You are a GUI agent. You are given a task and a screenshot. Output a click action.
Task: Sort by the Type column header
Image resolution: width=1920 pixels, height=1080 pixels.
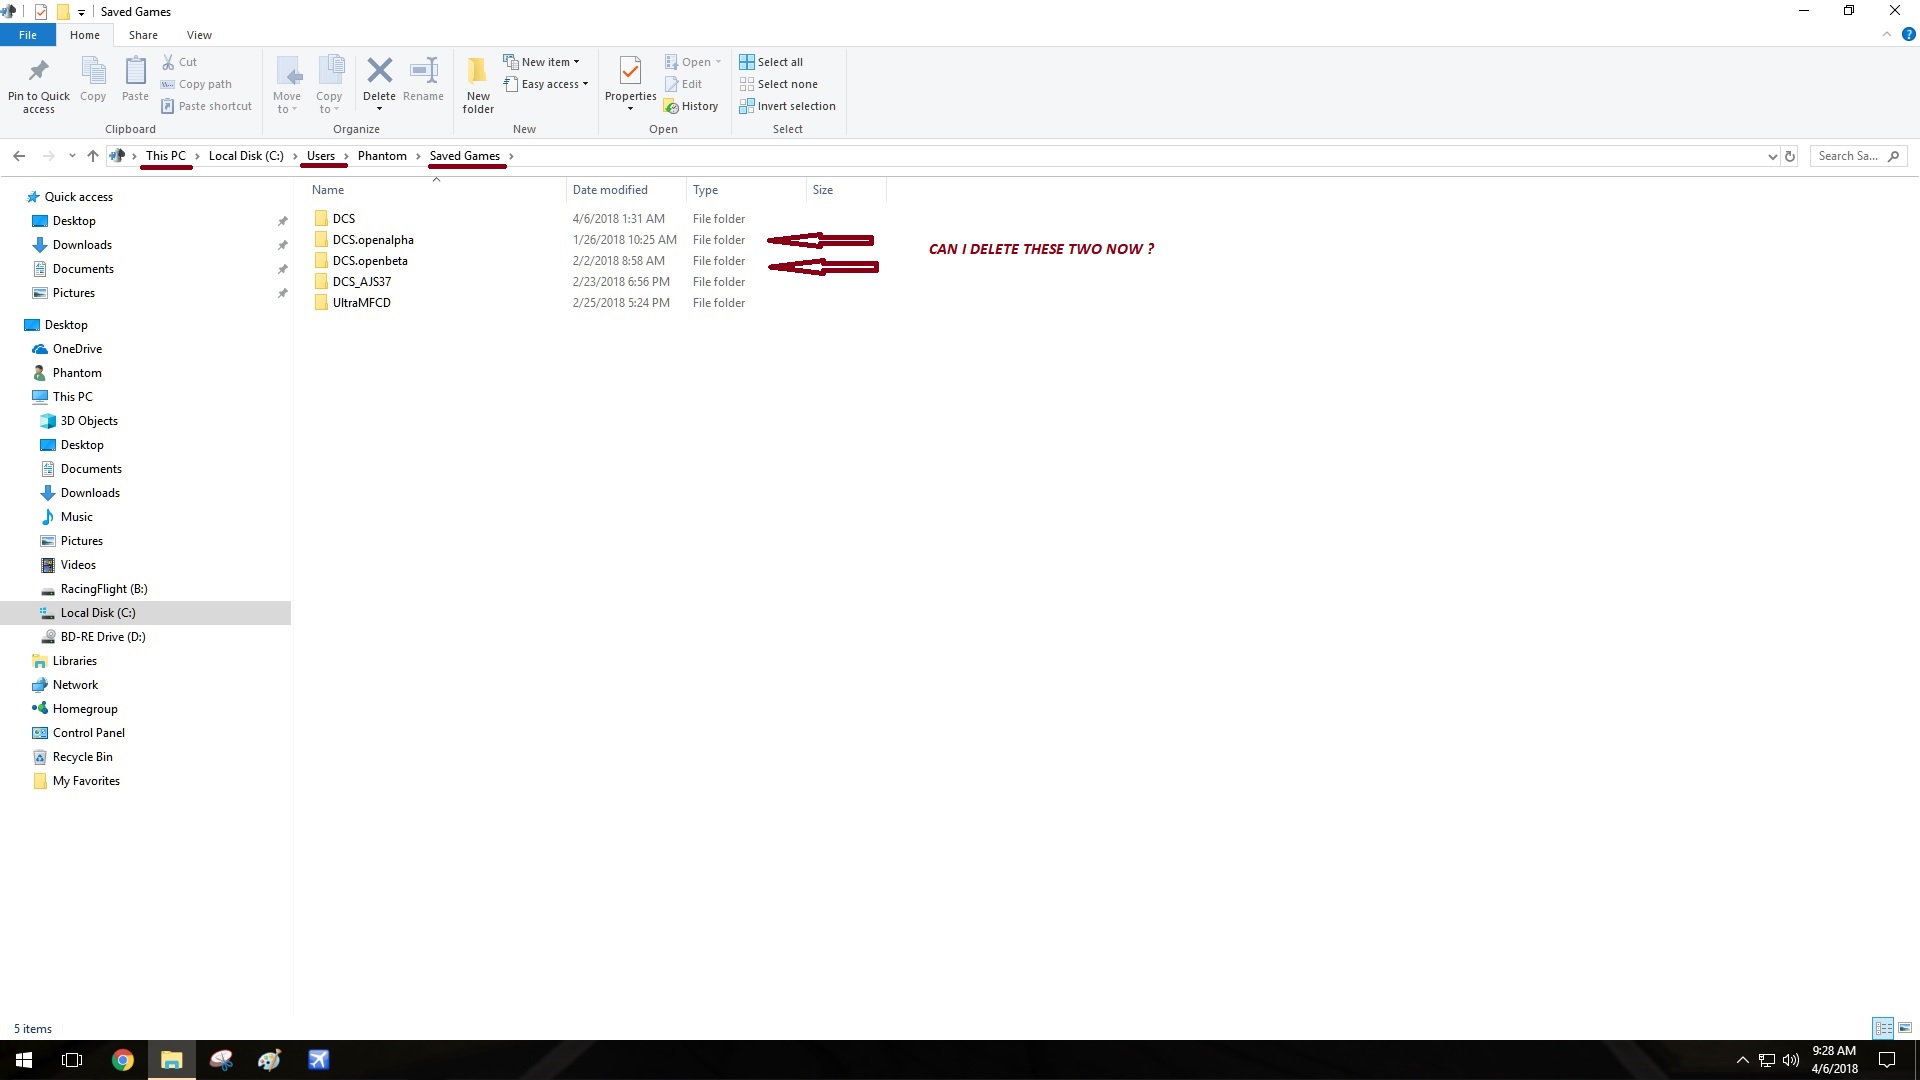746,190
